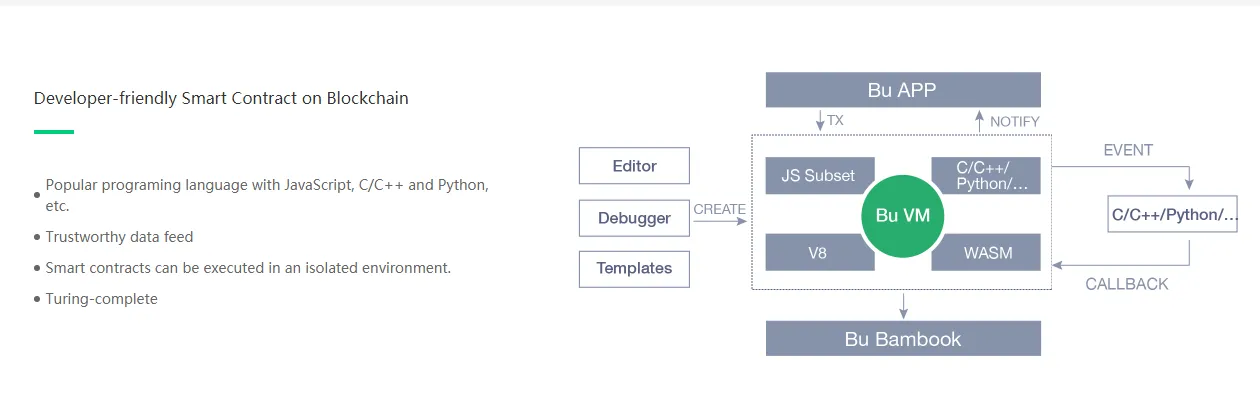Select the Editor box

tap(634, 166)
